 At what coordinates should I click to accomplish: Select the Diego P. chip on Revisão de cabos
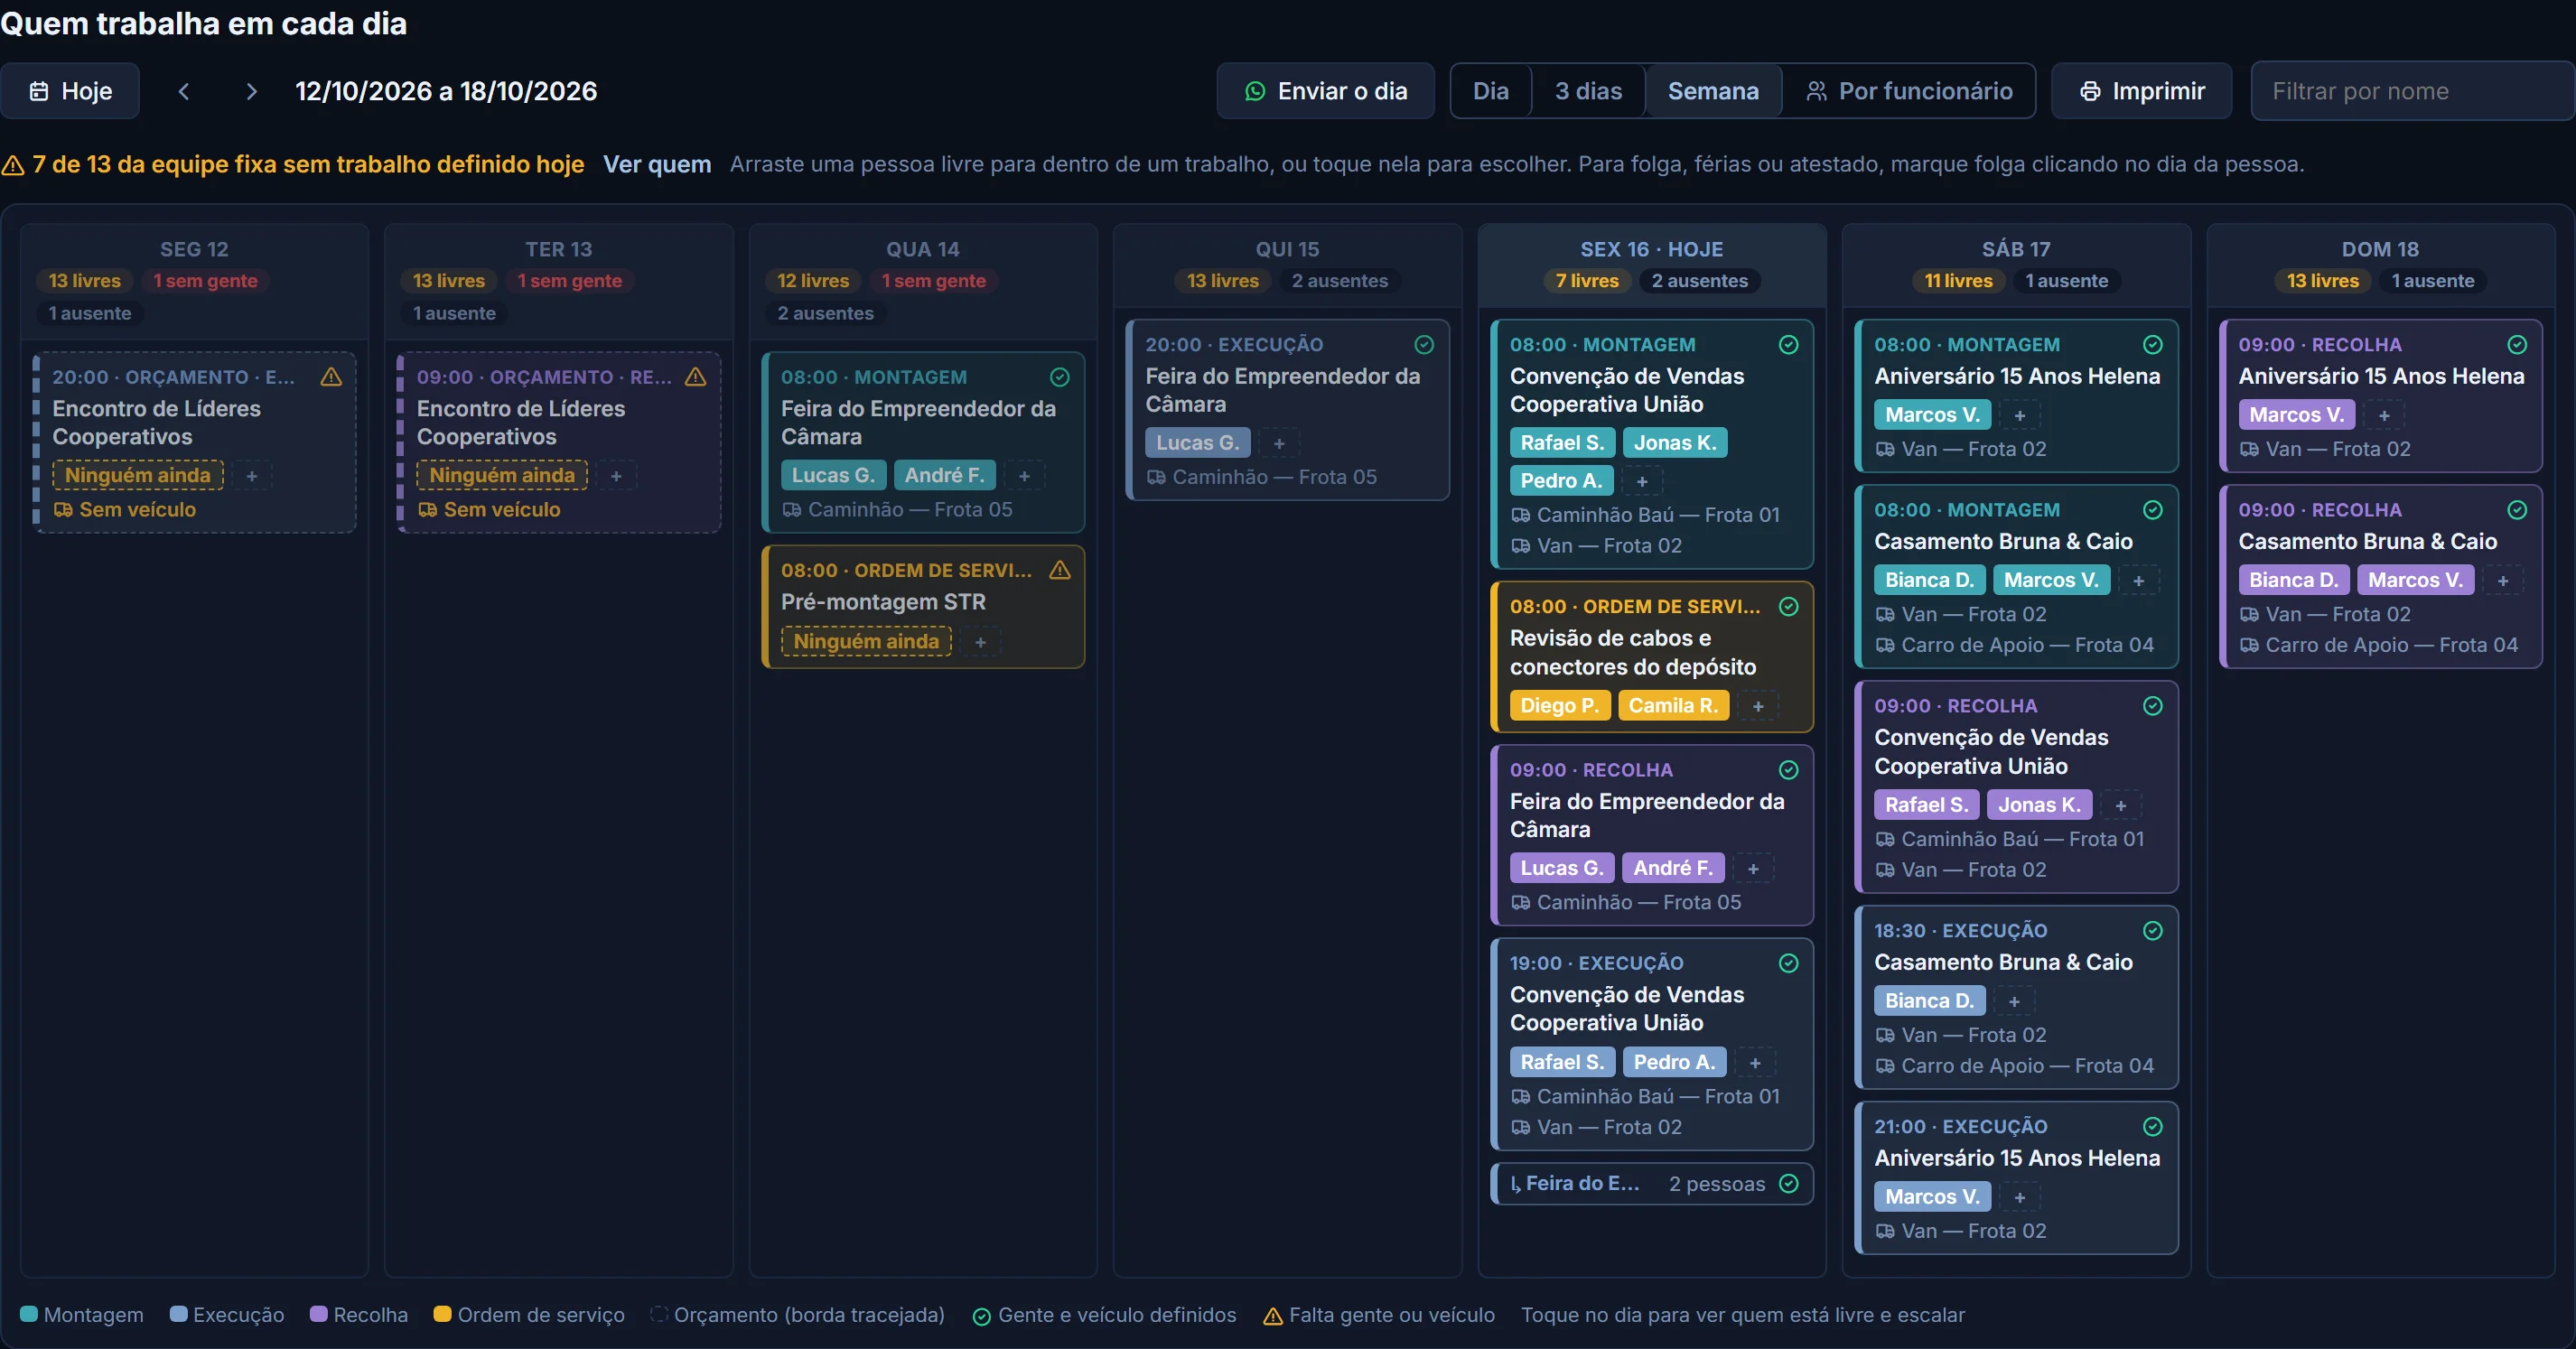(x=1560, y=706)
